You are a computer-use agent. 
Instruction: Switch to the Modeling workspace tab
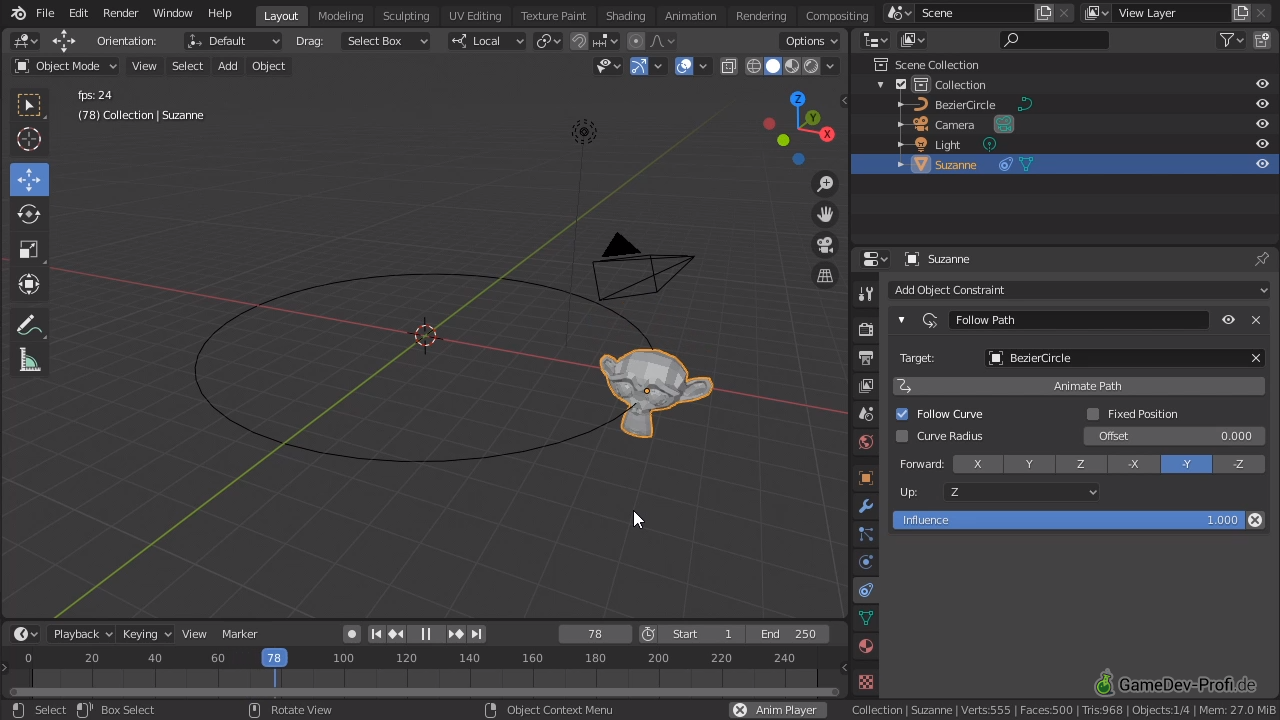coord(340,15)
